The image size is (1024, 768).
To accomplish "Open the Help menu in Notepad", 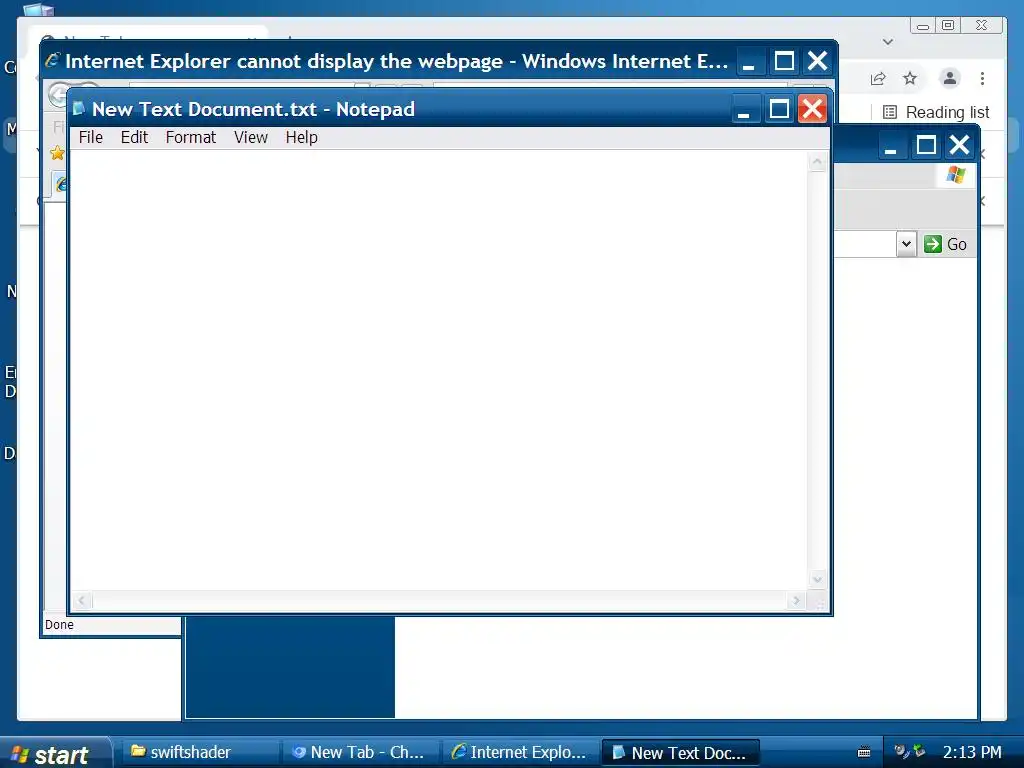I will pos(301,138).
